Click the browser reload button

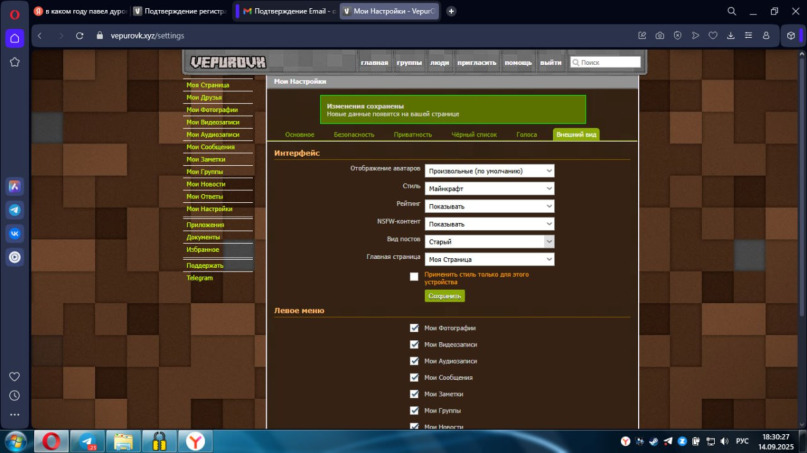tap(81, 35)
